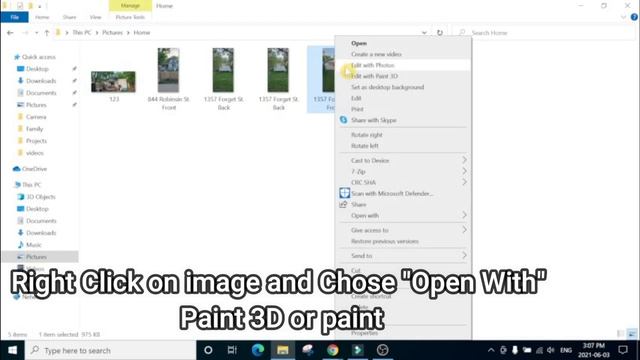Image resolution: width=640 pixels, height=360 pixels.
Task: Select OneDrive in navigation pane
Action: point(34,169)
